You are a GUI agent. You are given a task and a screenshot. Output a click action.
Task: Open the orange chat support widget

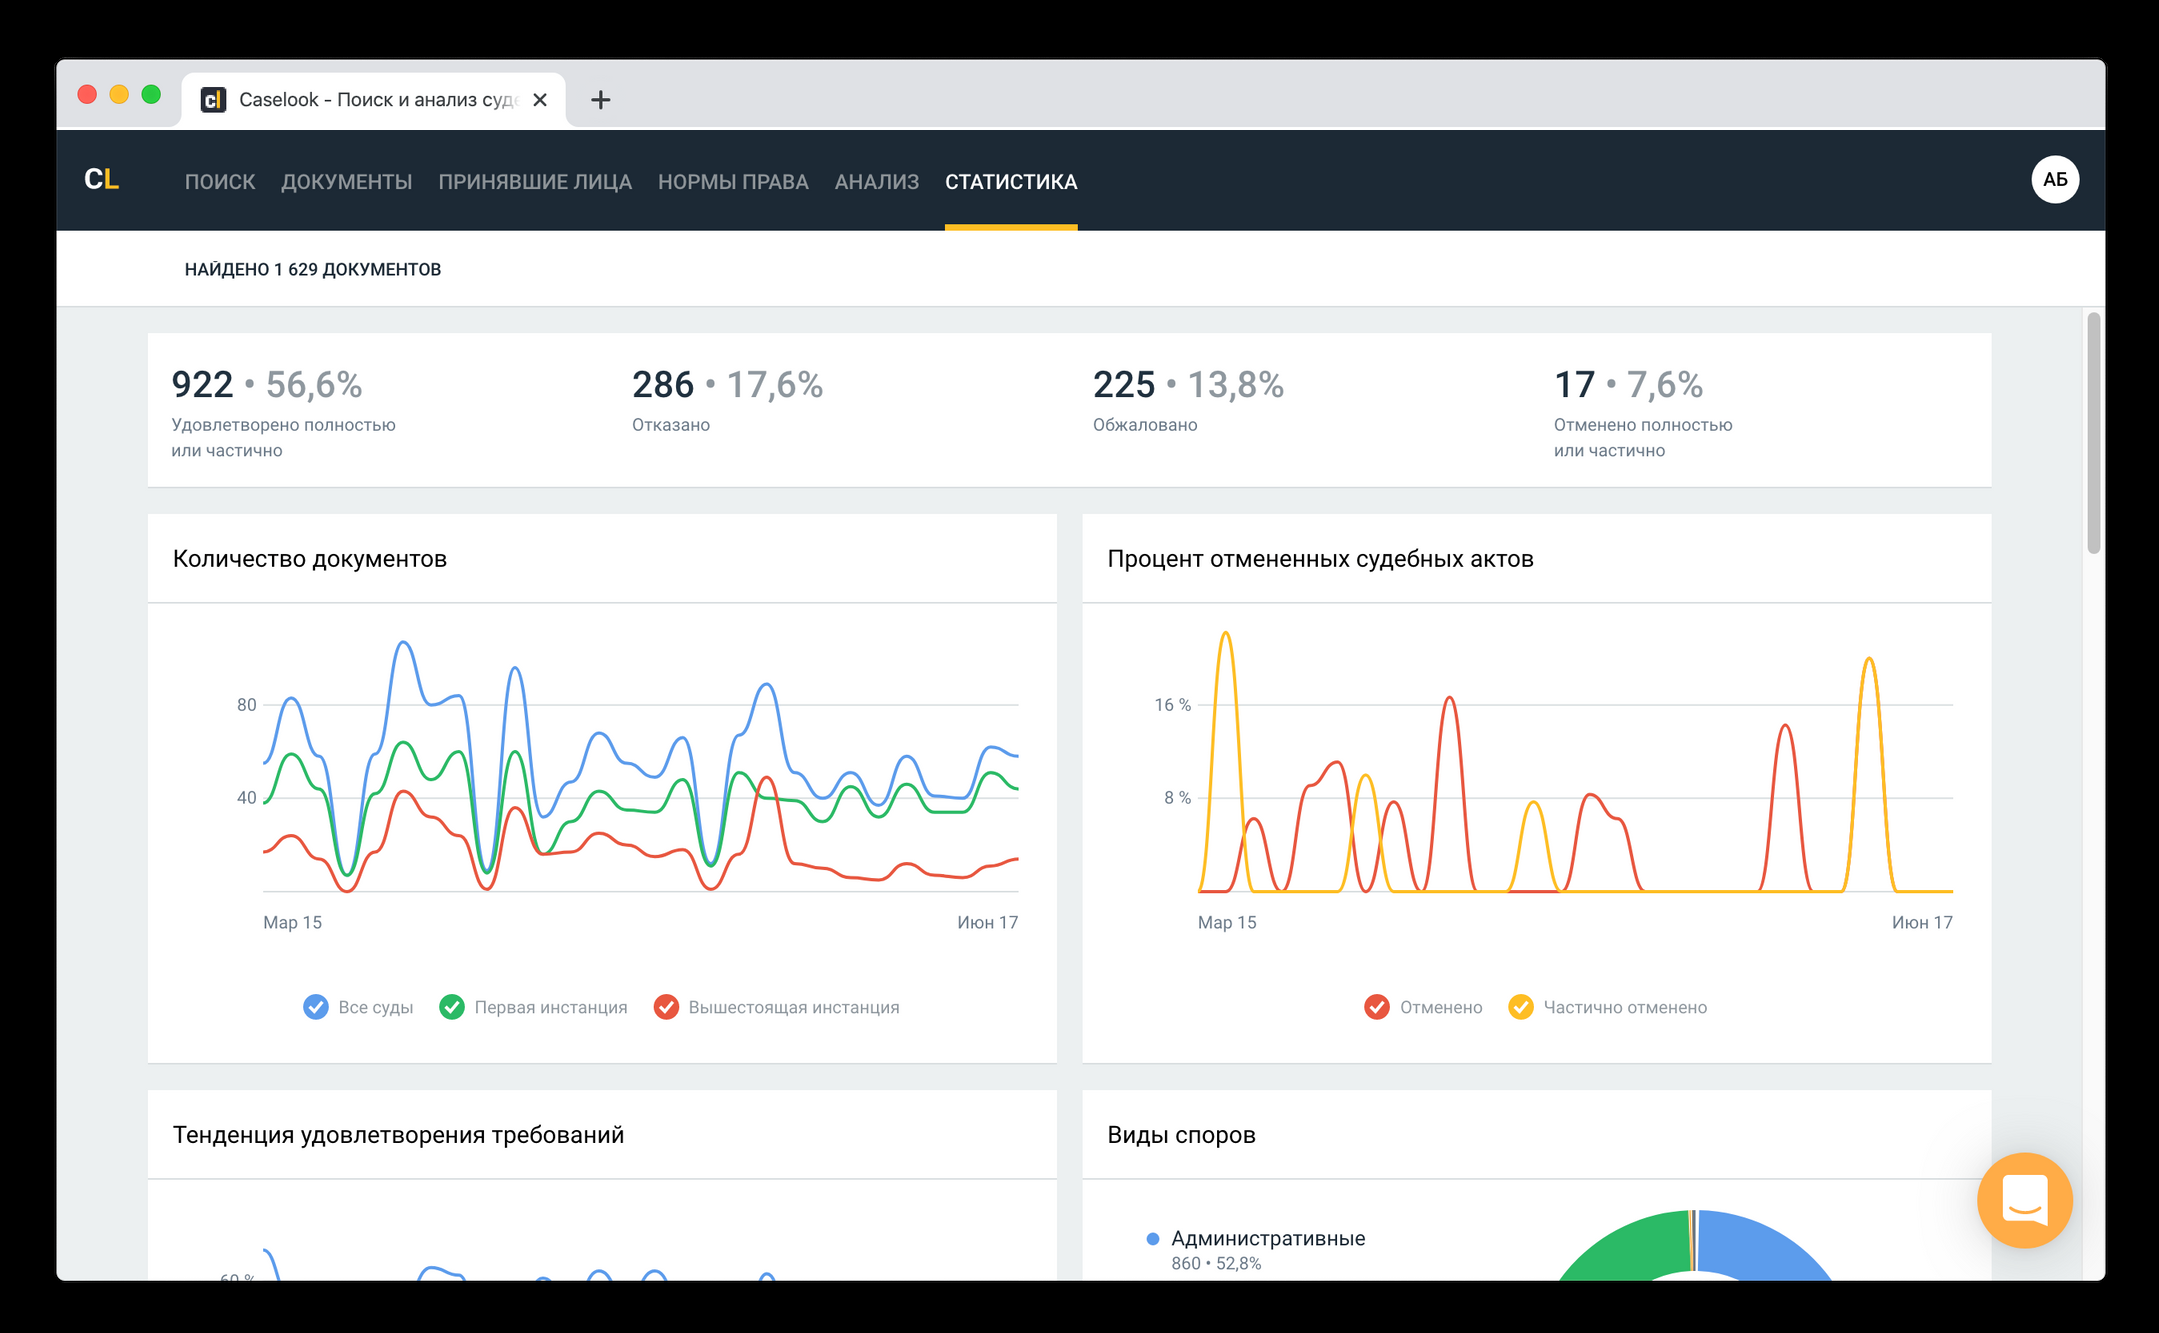[x=2024, y=1200]
